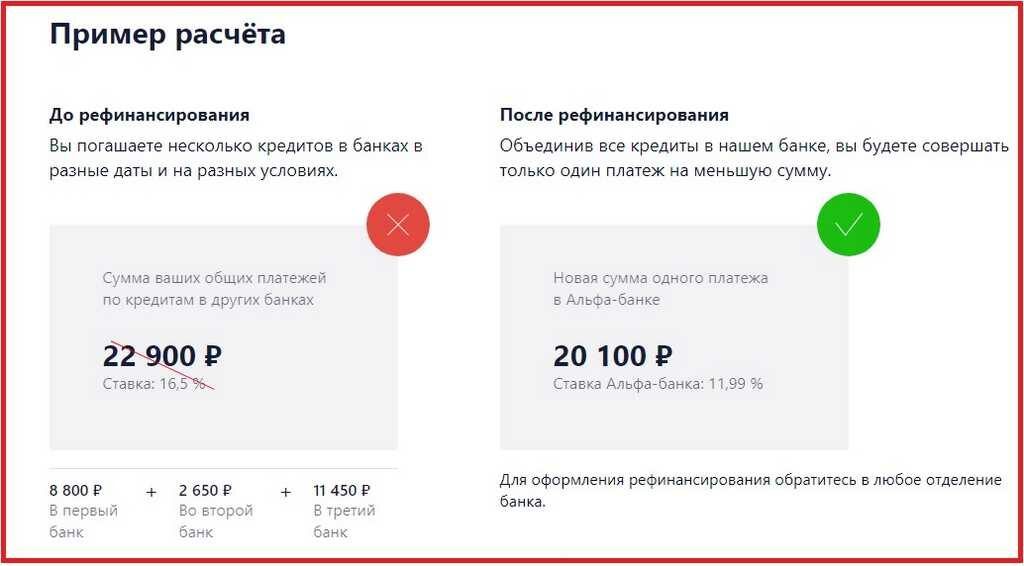Click 'Новая сумма одного платежа' caption
The image size is (1024, 566).
click(661, 278)
